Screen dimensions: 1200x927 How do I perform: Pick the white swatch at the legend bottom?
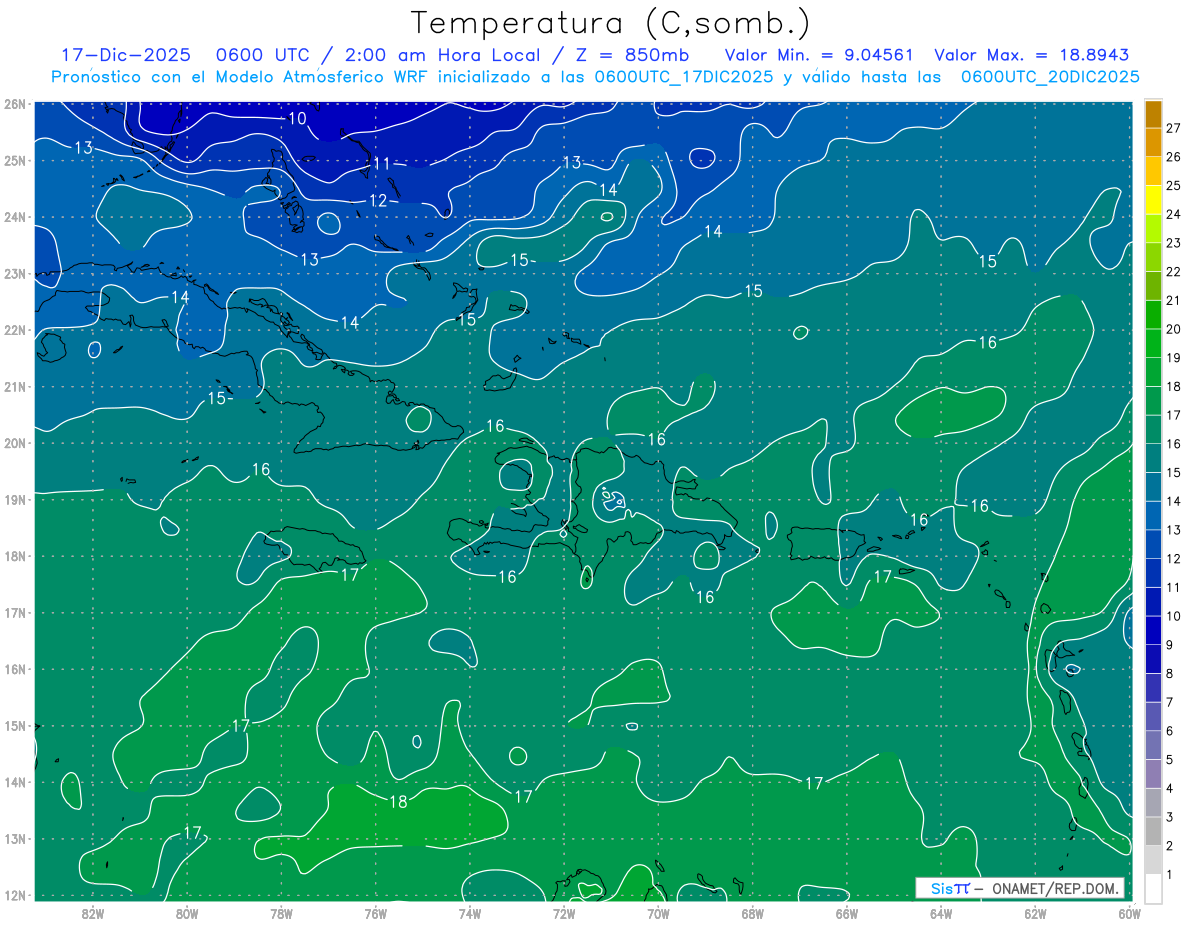pos(1153,888)
